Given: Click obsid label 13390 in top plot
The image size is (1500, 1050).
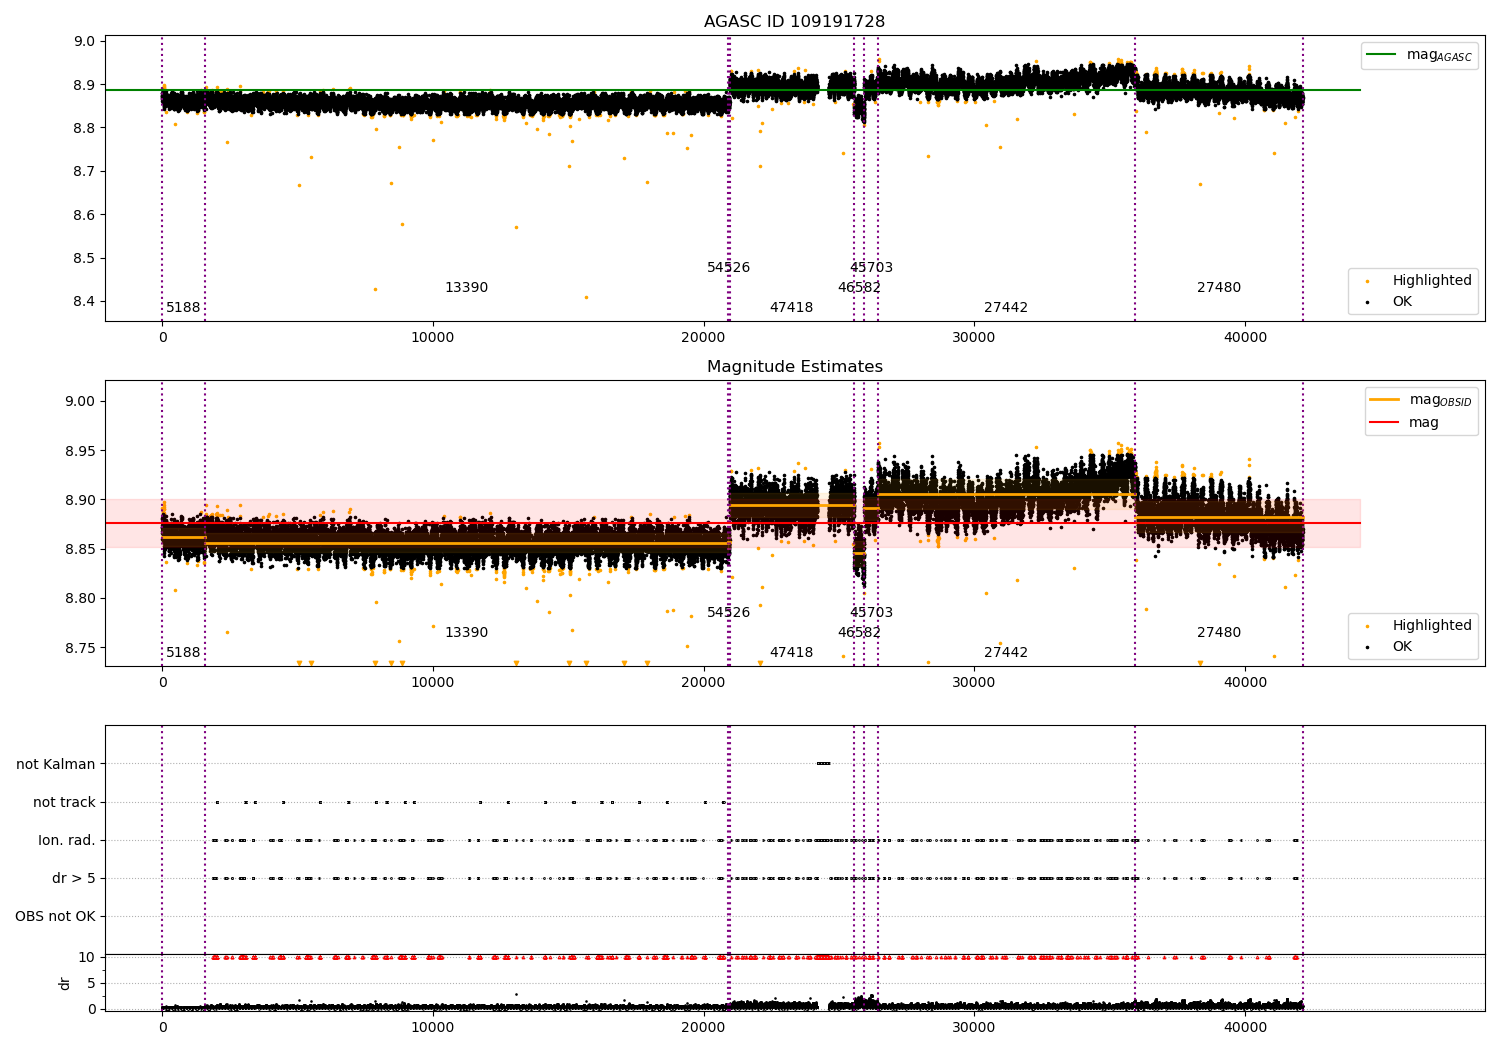Looking at the screenshot, I should (466, 288).
